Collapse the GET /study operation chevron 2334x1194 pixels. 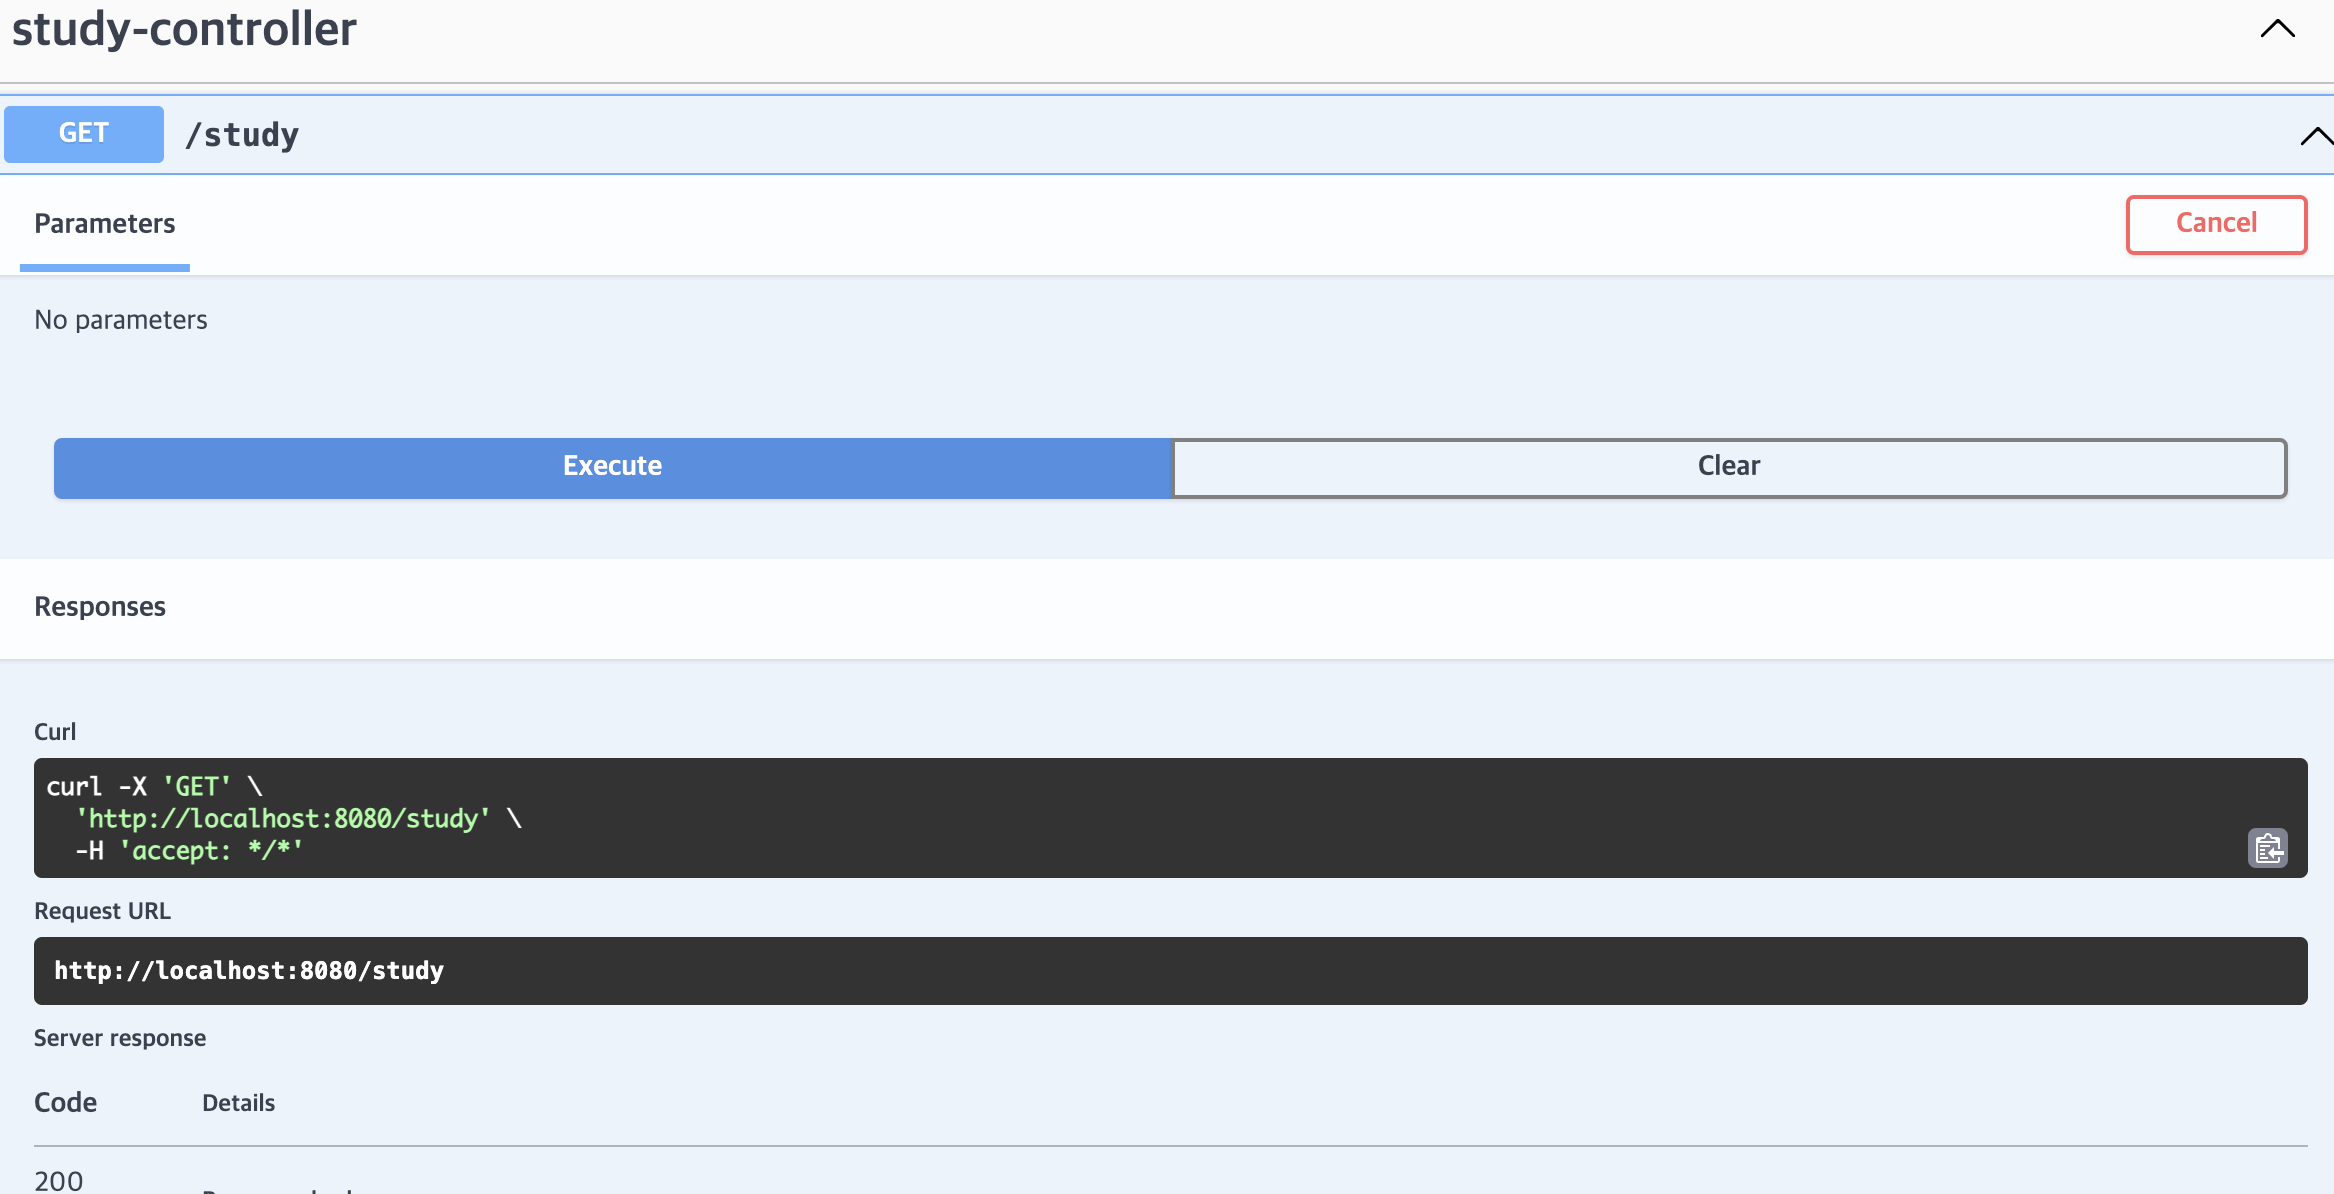click(x=2314, y=136)
